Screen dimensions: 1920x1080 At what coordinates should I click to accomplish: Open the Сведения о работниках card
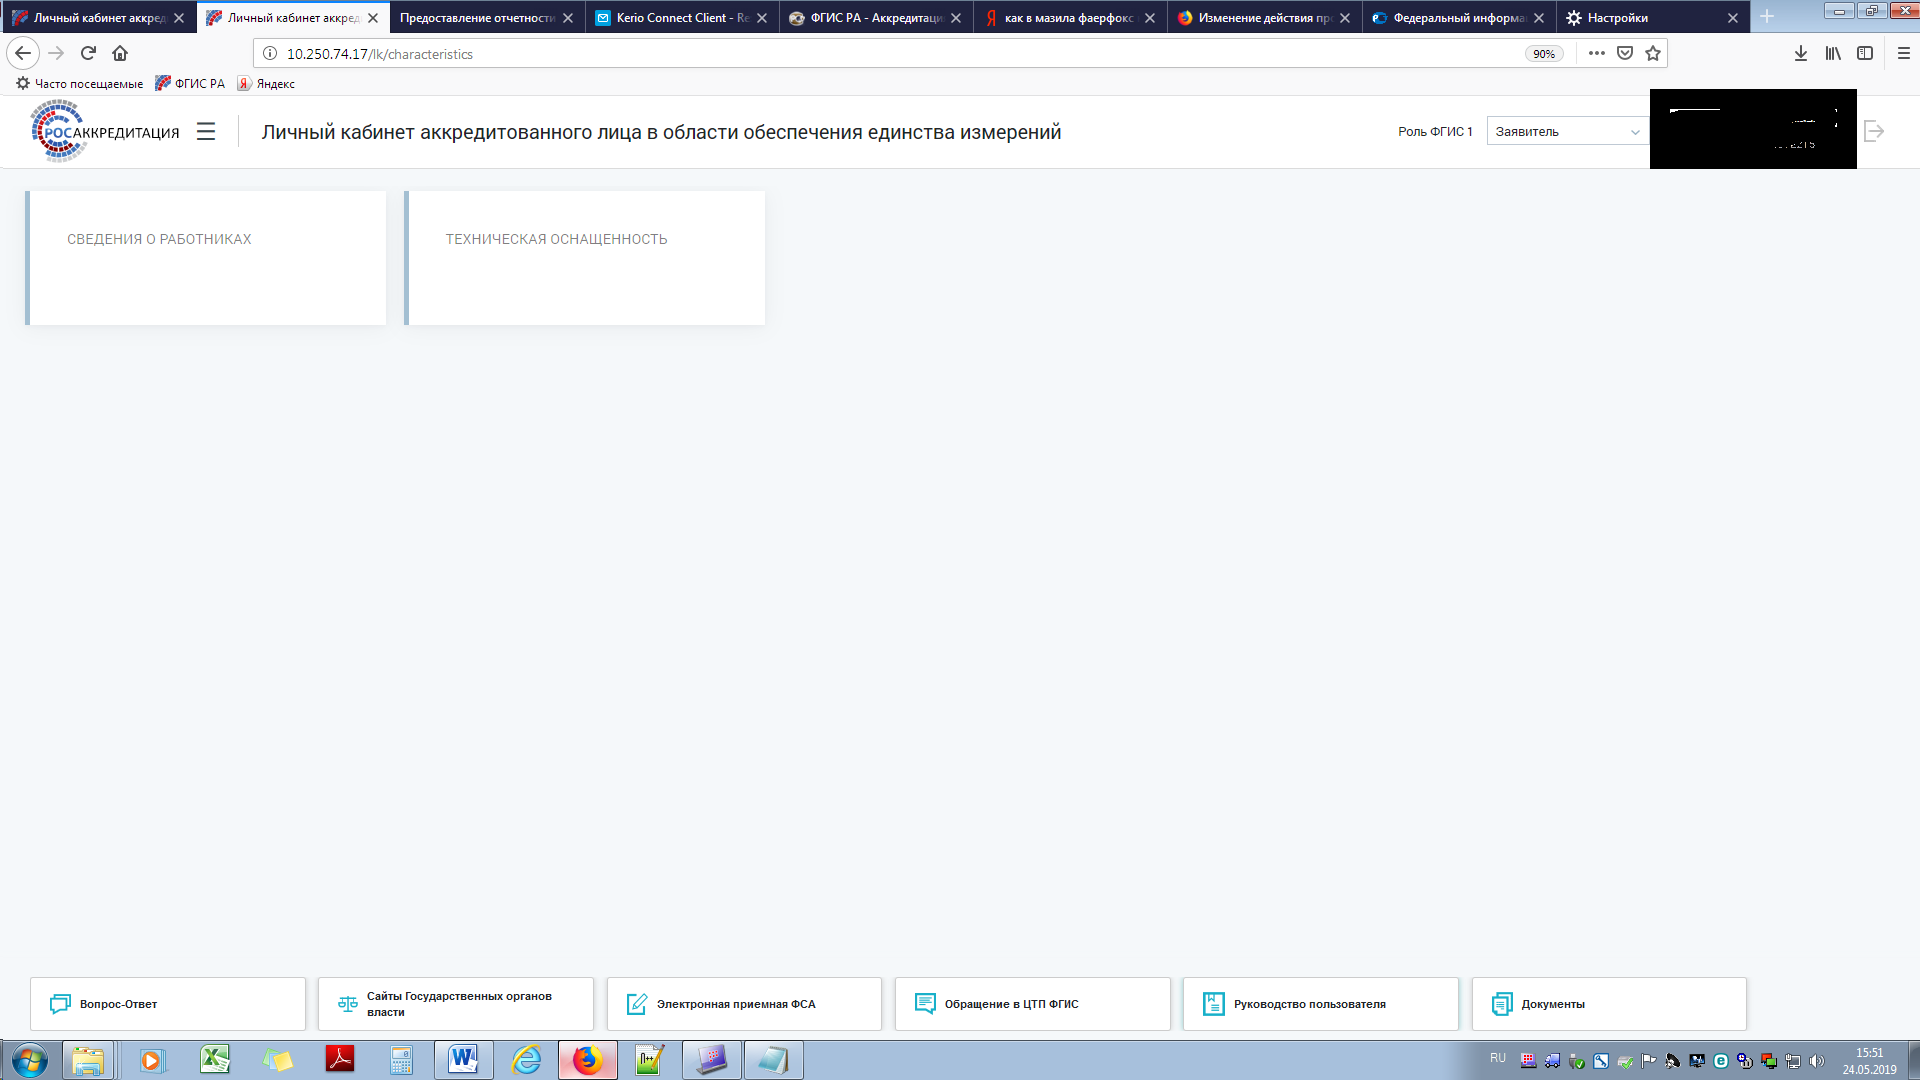click(x=206, y=258)
